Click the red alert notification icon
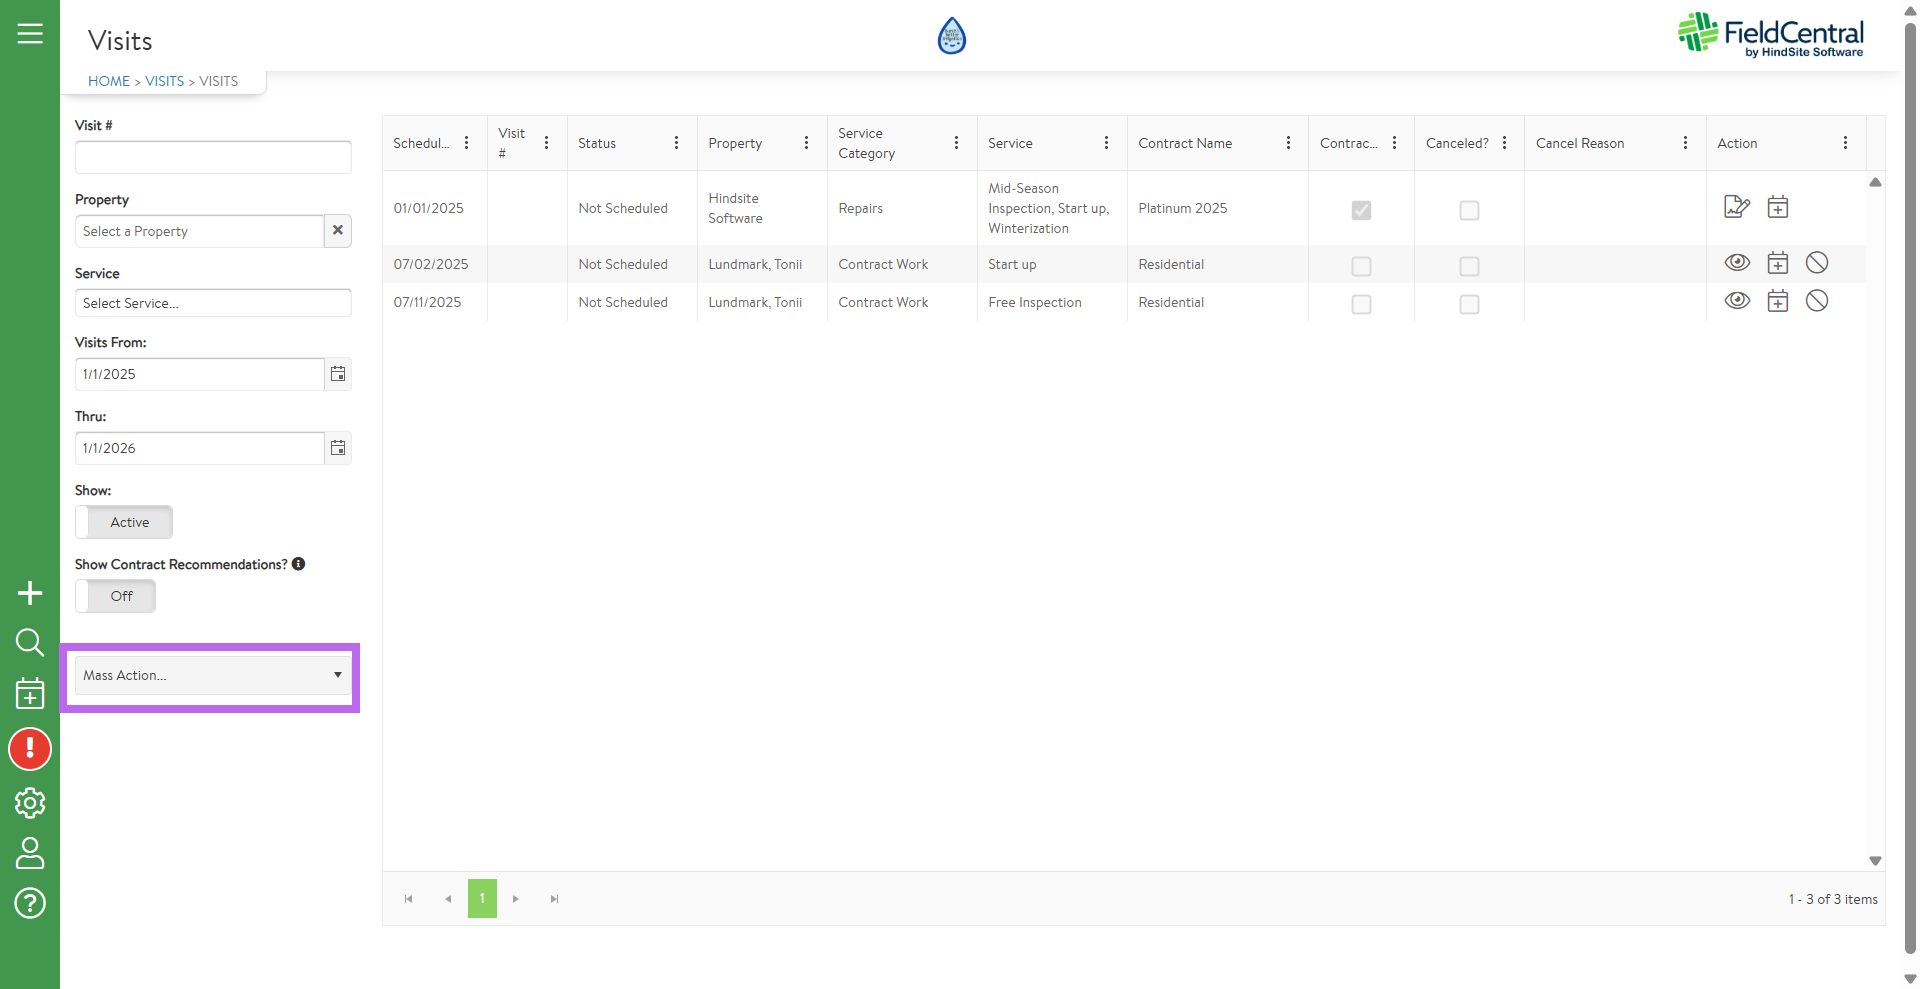This screenshot has height=989, width=1920. (x=30, y=749)
